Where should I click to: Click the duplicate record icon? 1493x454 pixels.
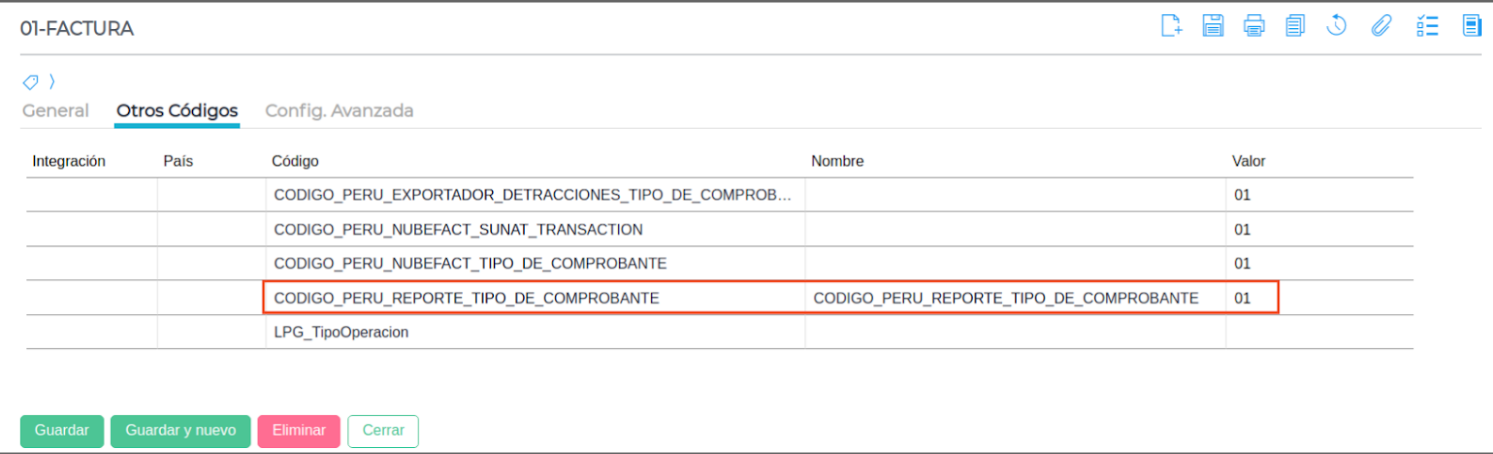(1295, 26)
